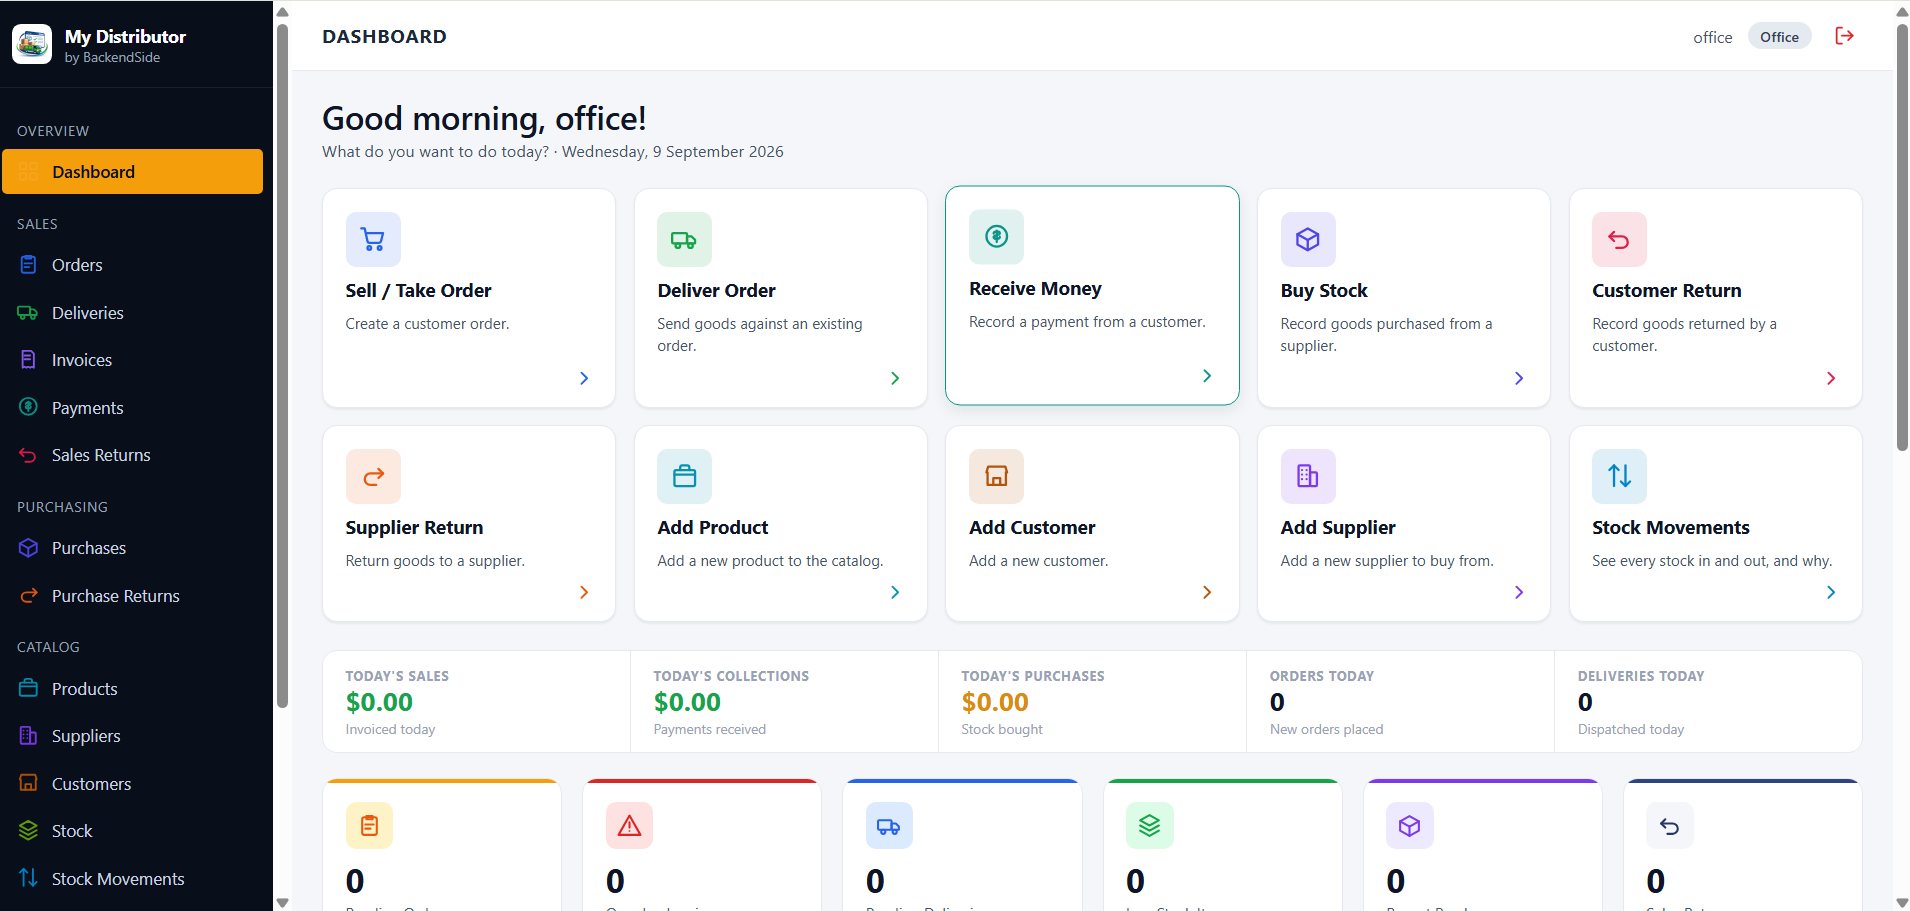Click the blue truck icon in the stats card
Image resolution: width=1910 pixels, height=911 pixels.
[889, 826]
